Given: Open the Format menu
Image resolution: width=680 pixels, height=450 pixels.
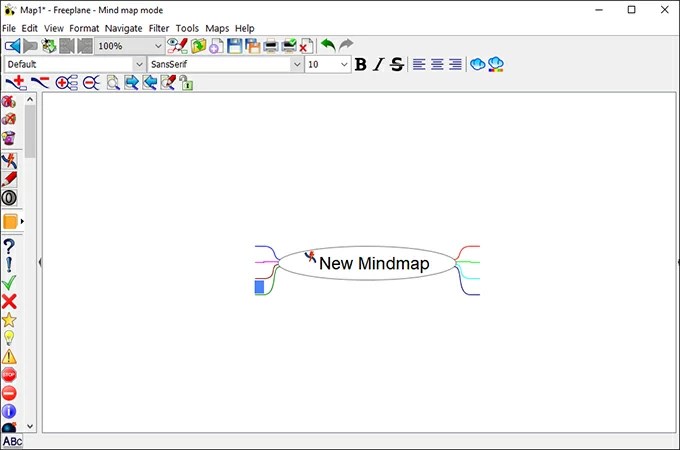Looking at the screenshot, I should (84, 29).
